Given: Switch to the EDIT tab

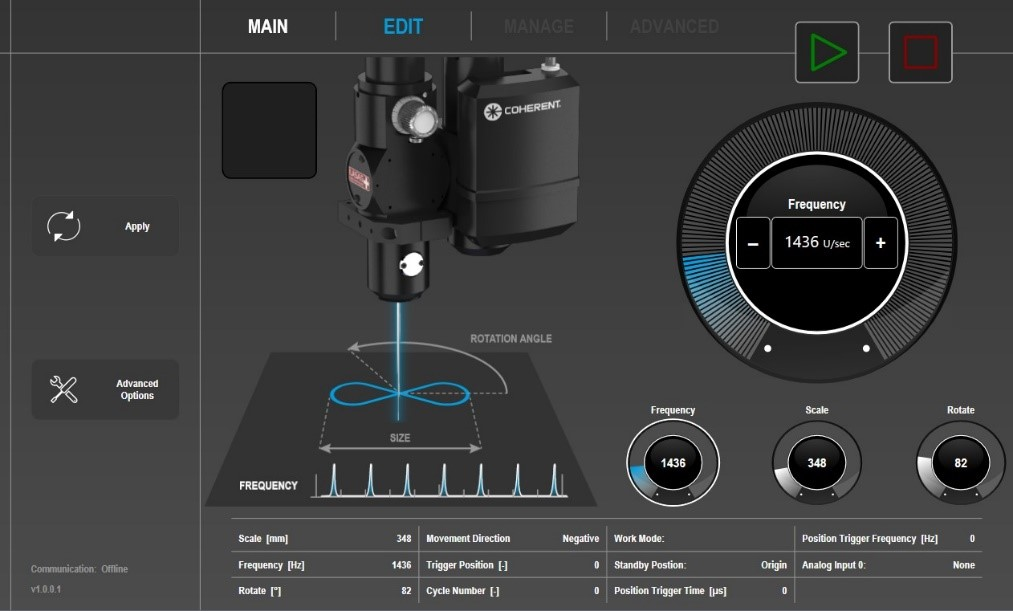Looking at the screenshot, I should 403,27.
